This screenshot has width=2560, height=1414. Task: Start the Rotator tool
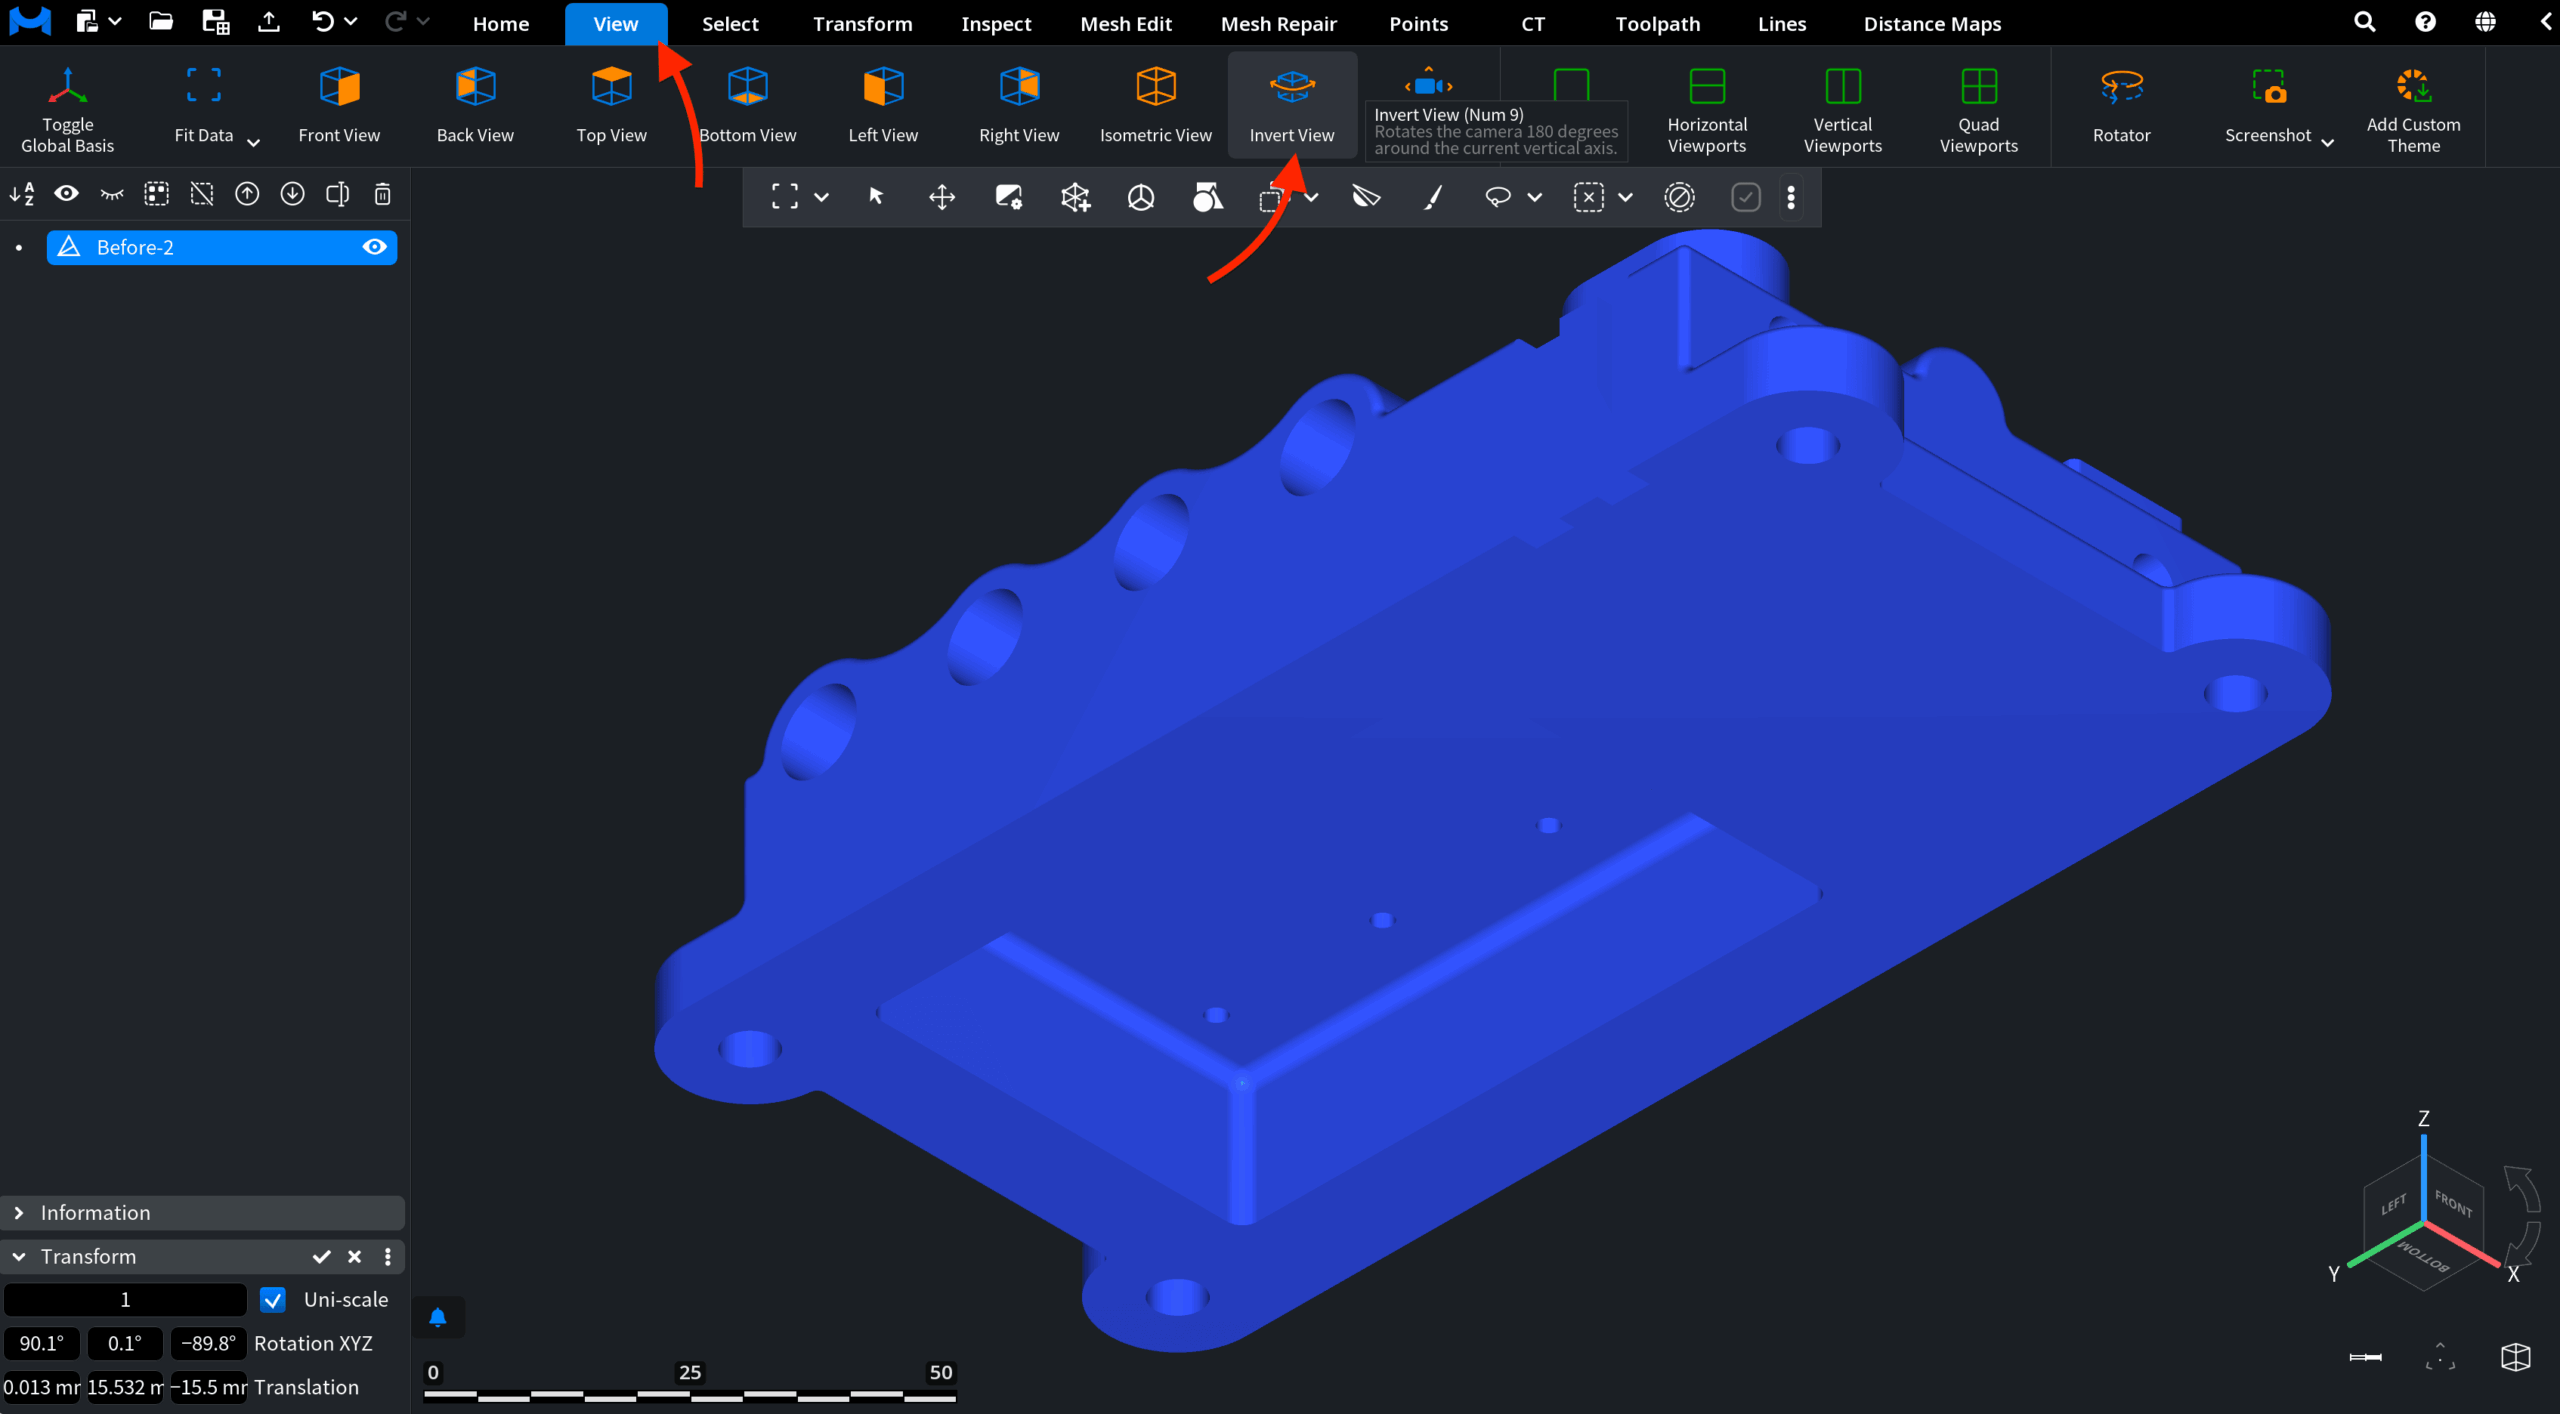(2121, 108)
